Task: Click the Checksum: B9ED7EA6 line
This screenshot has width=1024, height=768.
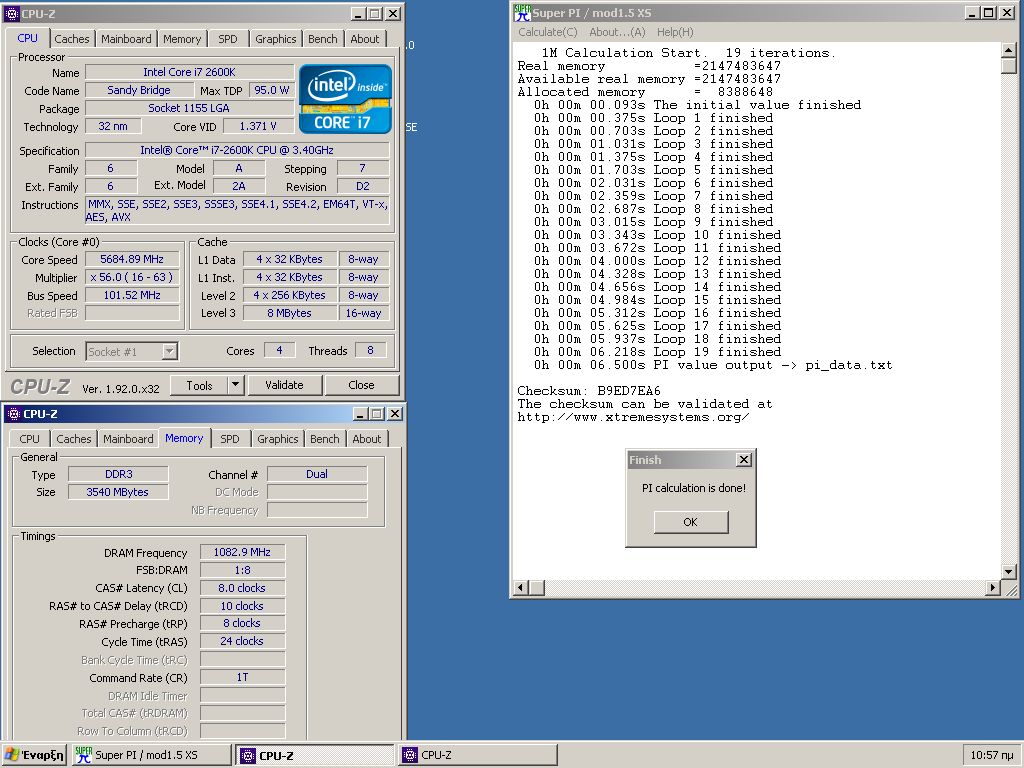Action: coord(589,391)
